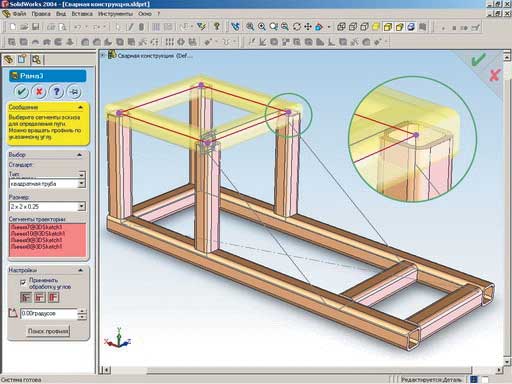The width and height of the screenshot is (512, 384).
Task: Expand the Сварная конструкция flyout tree
Action: (x=103, y=55)
